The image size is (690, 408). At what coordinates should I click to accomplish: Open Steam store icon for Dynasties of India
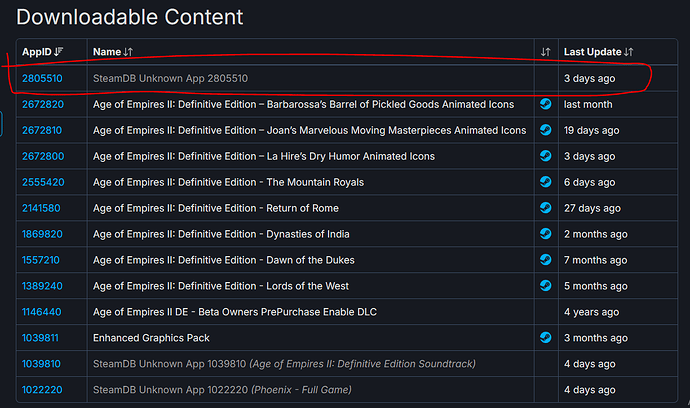[x=546, y=234]
